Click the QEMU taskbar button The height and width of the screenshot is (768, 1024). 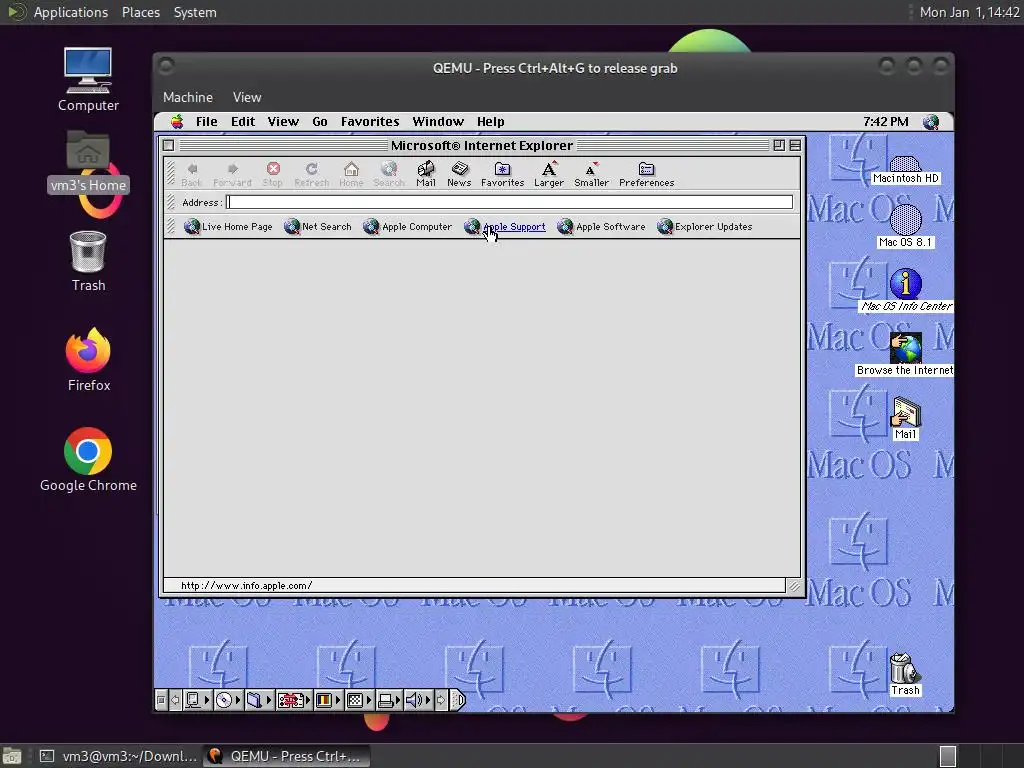pyautogui.click(x=286, y=756)
